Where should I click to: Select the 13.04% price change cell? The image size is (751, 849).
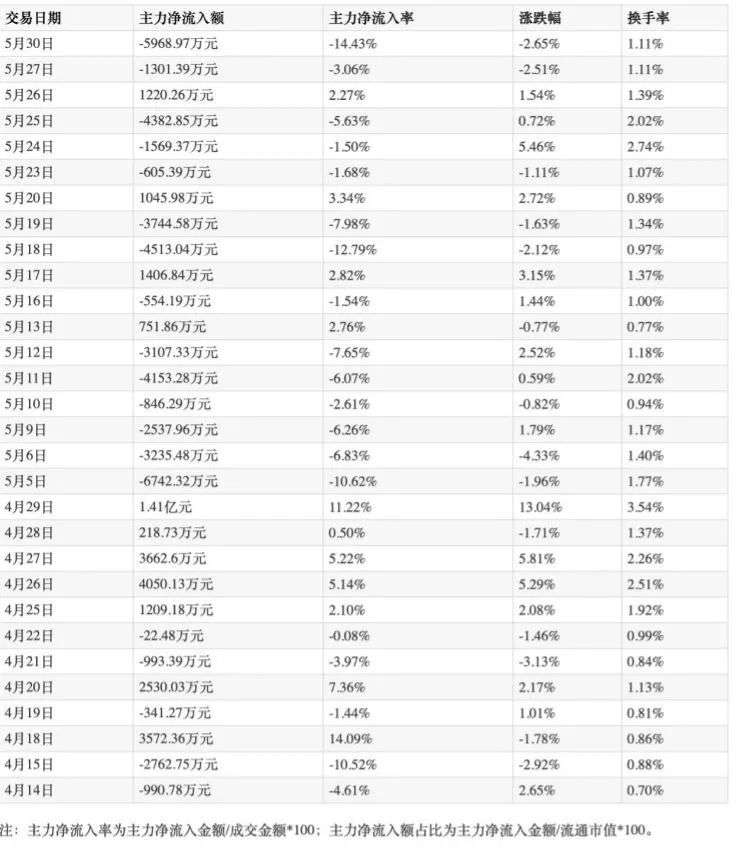coord(540,507)
